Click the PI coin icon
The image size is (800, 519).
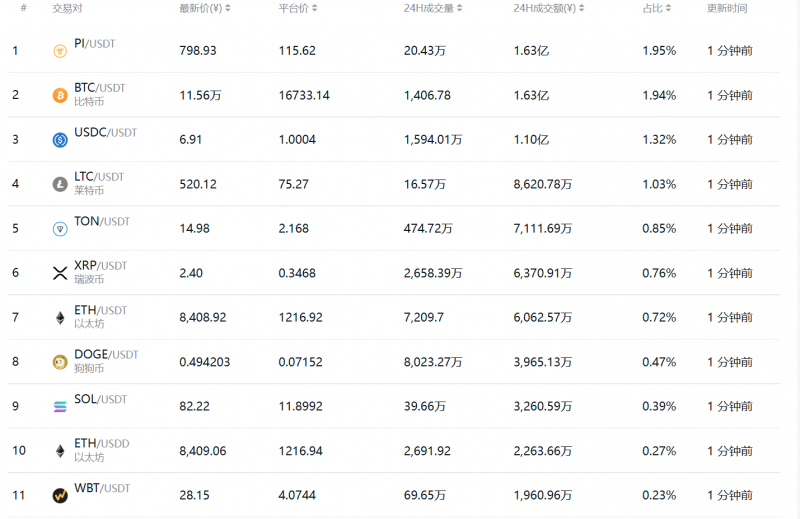pyautogui.click(x=60, y=51)
